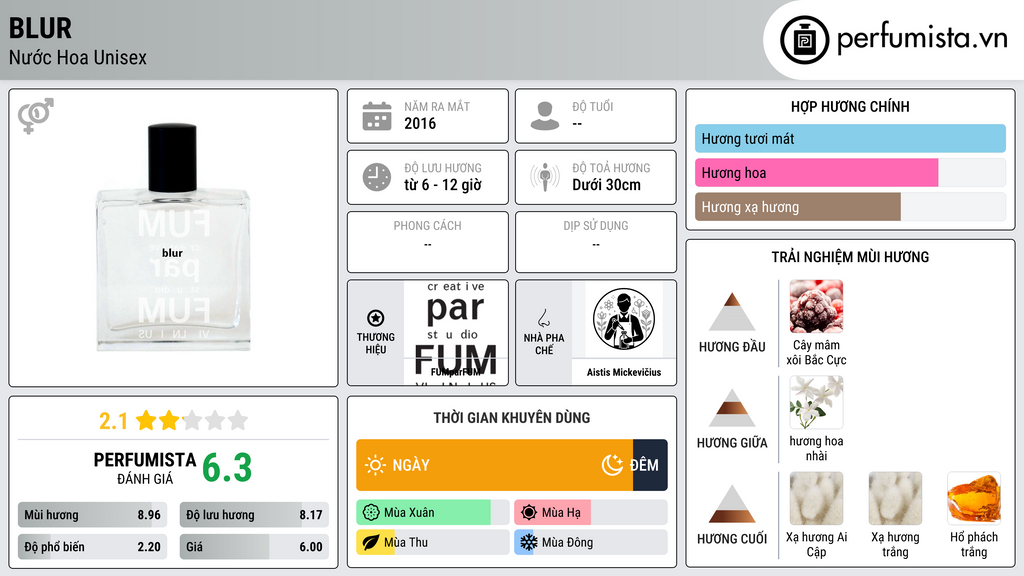The image size is (1024, 576).
Task: Click the middle notes pyramid icon Hương giữa
Action: tap(732, 408)
